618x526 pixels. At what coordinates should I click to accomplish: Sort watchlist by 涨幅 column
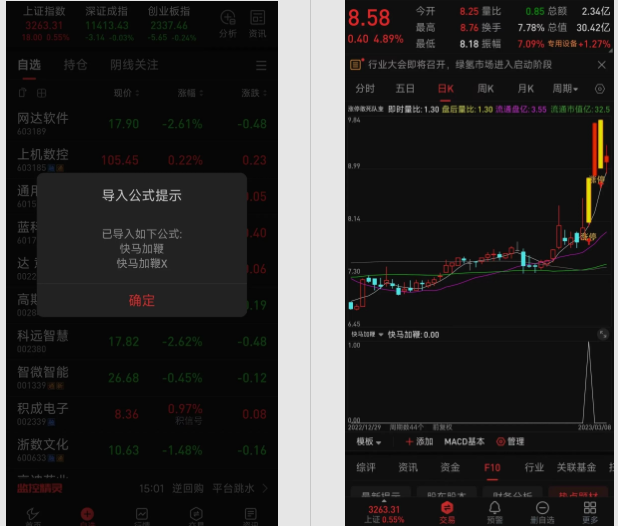pos(190,93)
